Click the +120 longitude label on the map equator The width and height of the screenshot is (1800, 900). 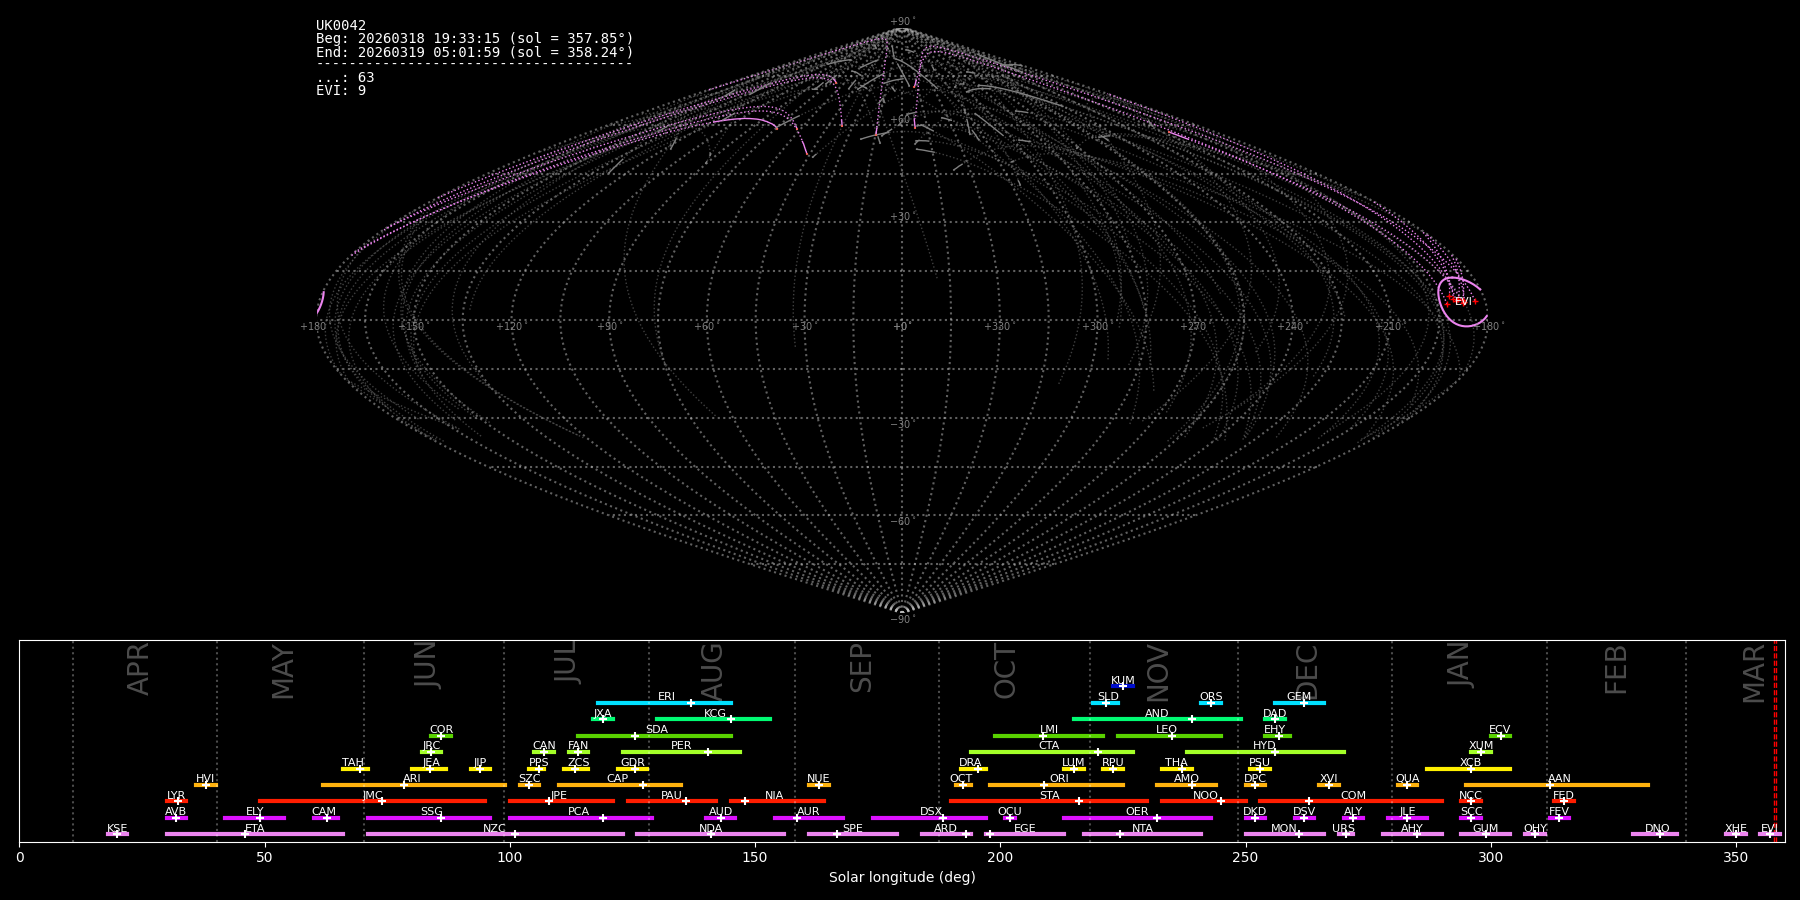tap(509, 327)
